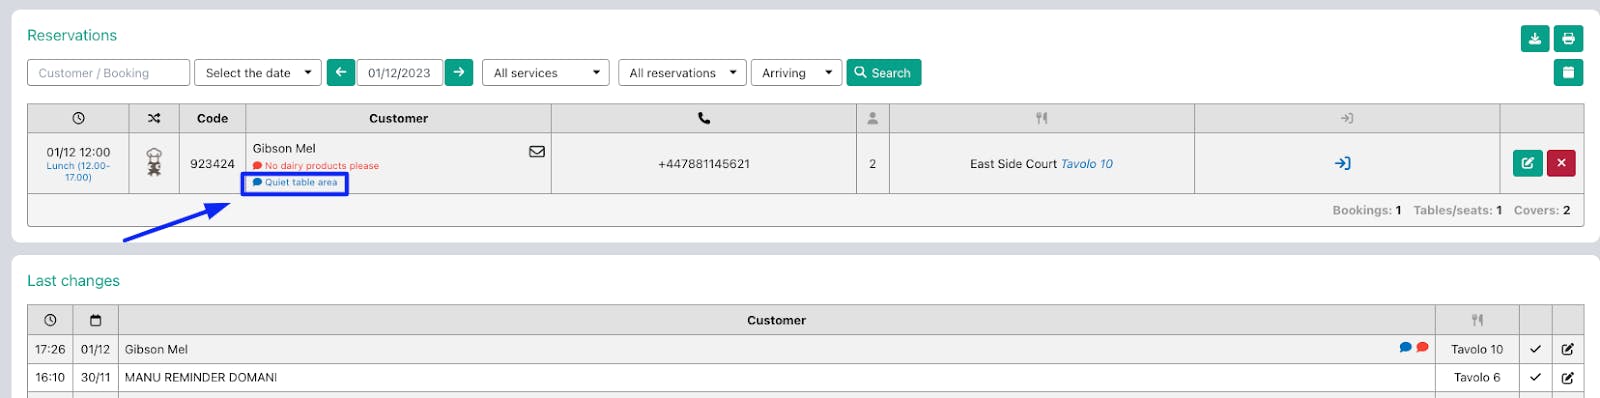The width and height of the screenshot is (1600, 398).
Task: Click the envelope icon for Gibson Mel
Action: 537,152
